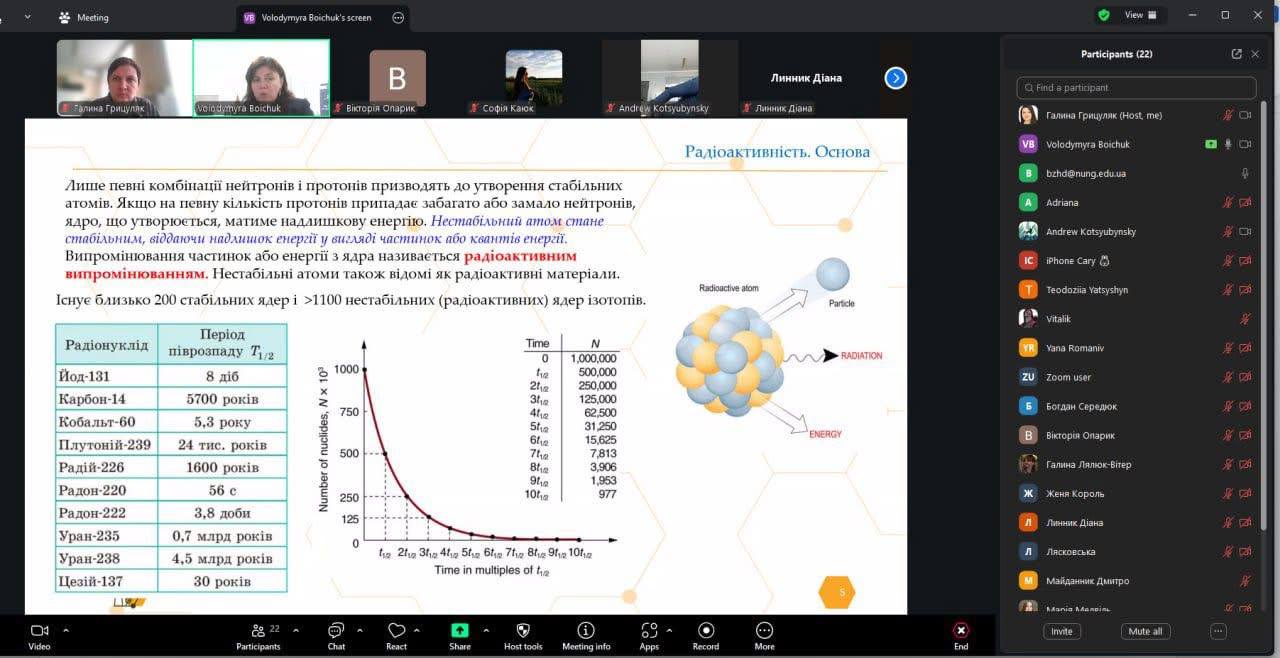Image resolution: width=1280 pixels, height=658 pixels.
Task: Open the Chat panel icon
Action: [x=336, y=631]
